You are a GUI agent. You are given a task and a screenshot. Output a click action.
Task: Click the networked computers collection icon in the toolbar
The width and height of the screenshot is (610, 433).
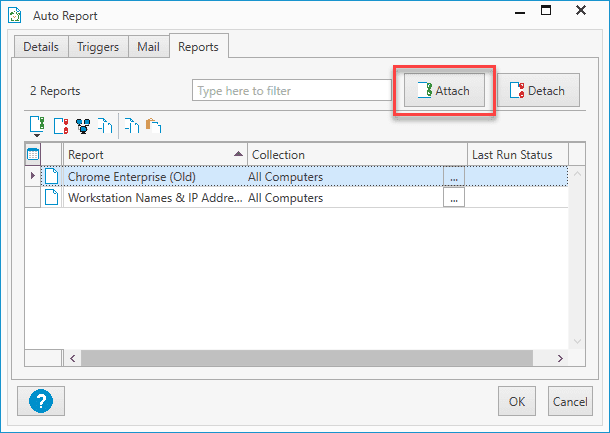point(83,126)
